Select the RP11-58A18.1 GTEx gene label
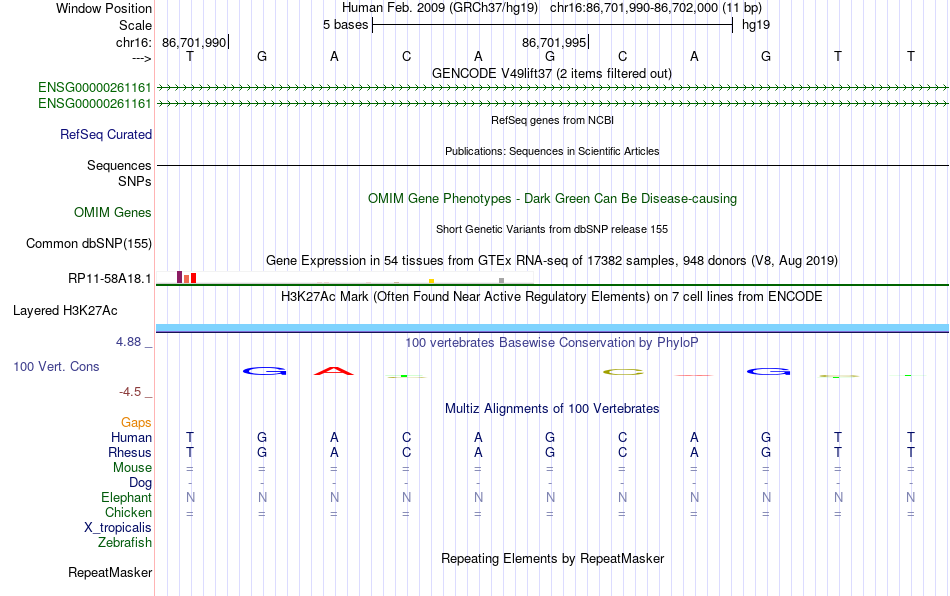This screenshot has width=950, height=596. pos(110,279)
